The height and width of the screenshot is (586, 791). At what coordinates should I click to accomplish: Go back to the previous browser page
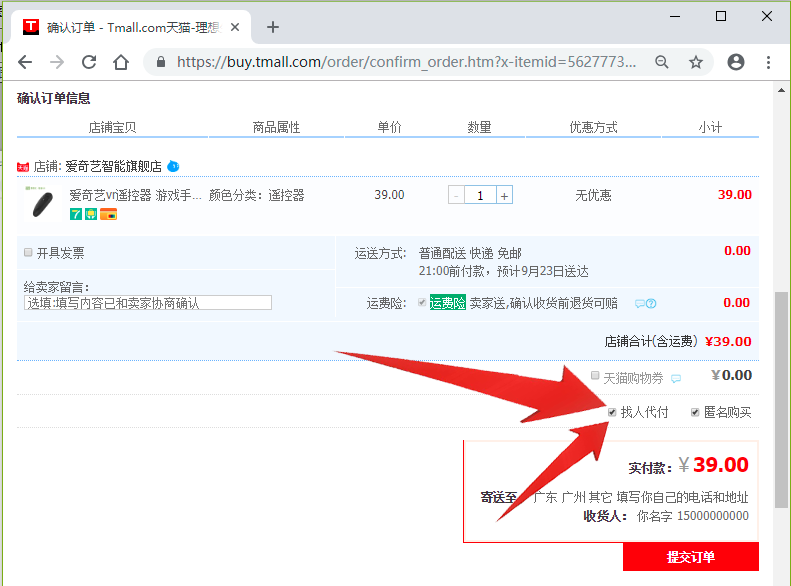[x=25, y=62]
